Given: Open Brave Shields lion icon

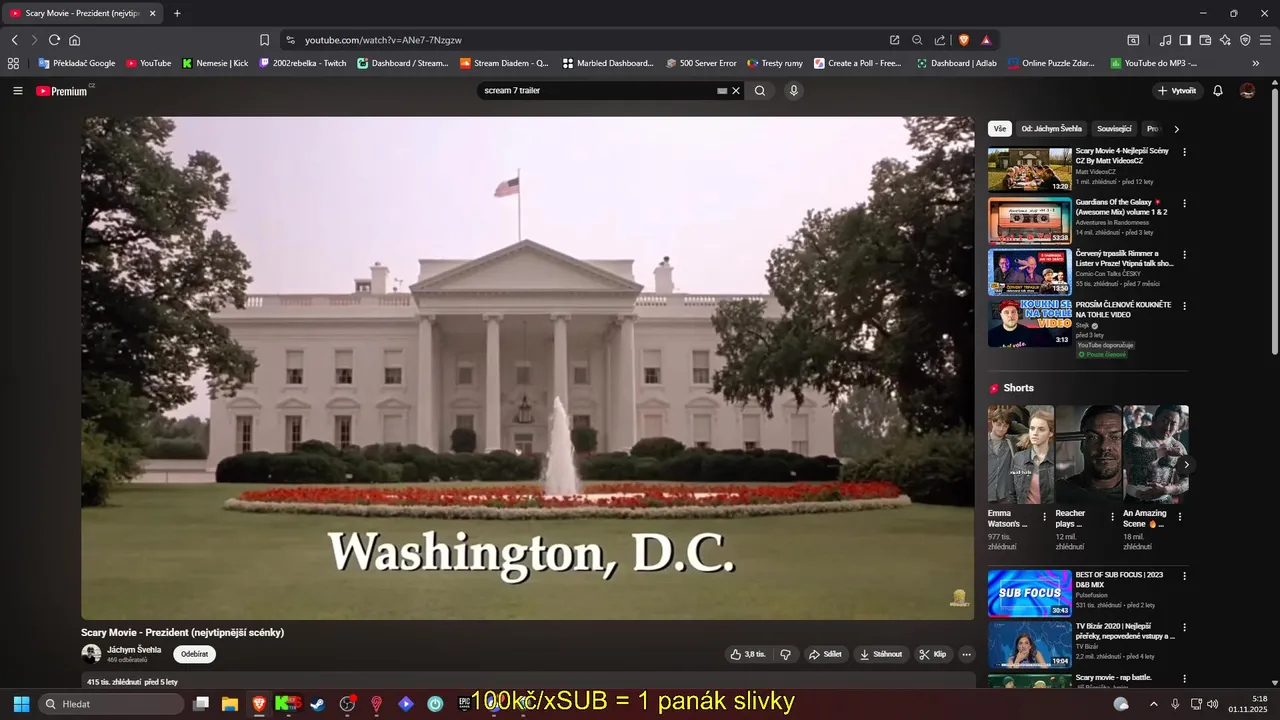Looking at the screenshot, I should pyautogui.click(x=964, y=40).
